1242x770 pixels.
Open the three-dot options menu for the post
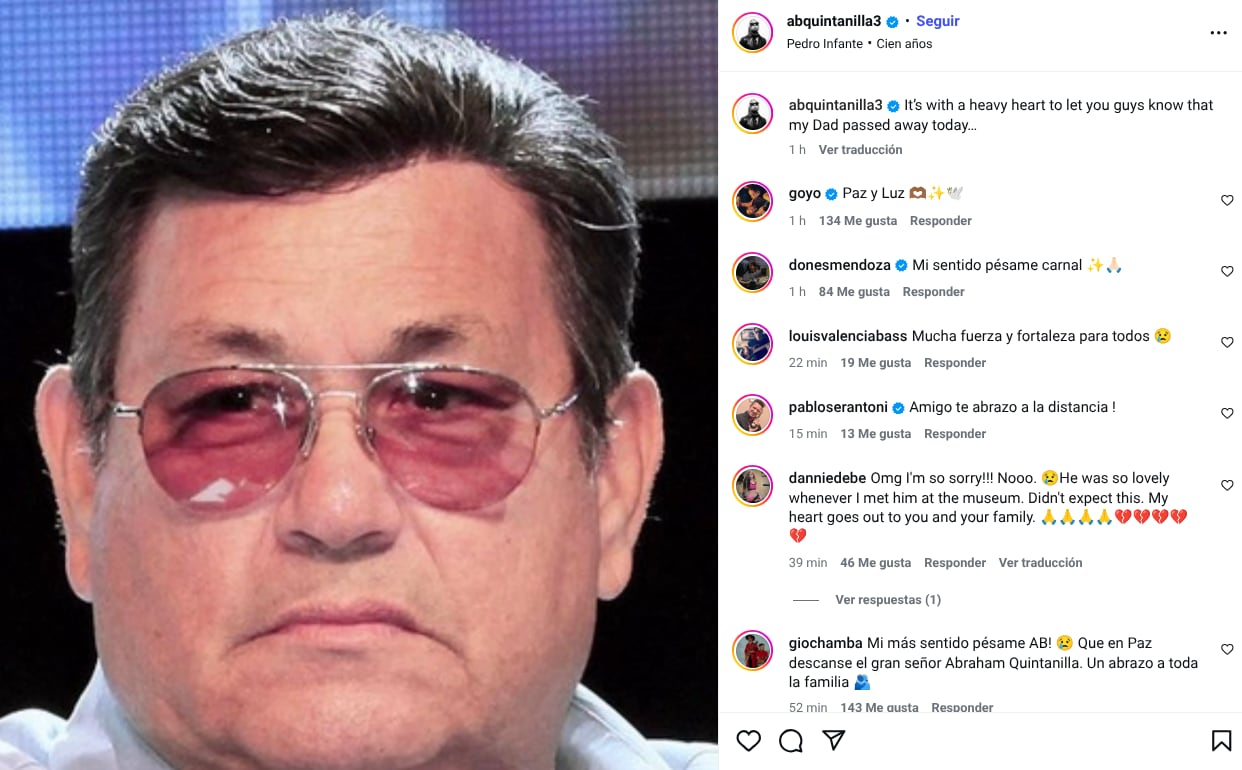1219,32
